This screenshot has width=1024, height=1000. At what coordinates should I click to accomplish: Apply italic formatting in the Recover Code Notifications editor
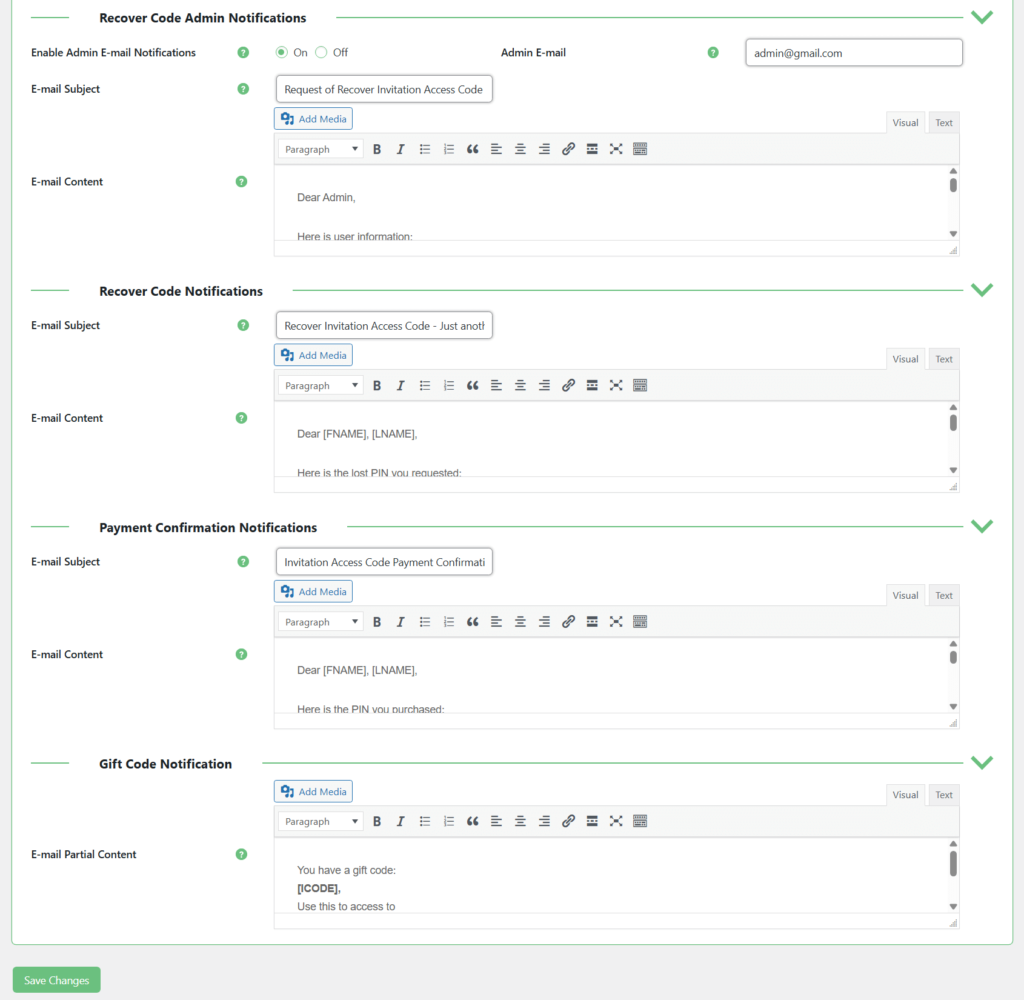click(x=400, y=385)
